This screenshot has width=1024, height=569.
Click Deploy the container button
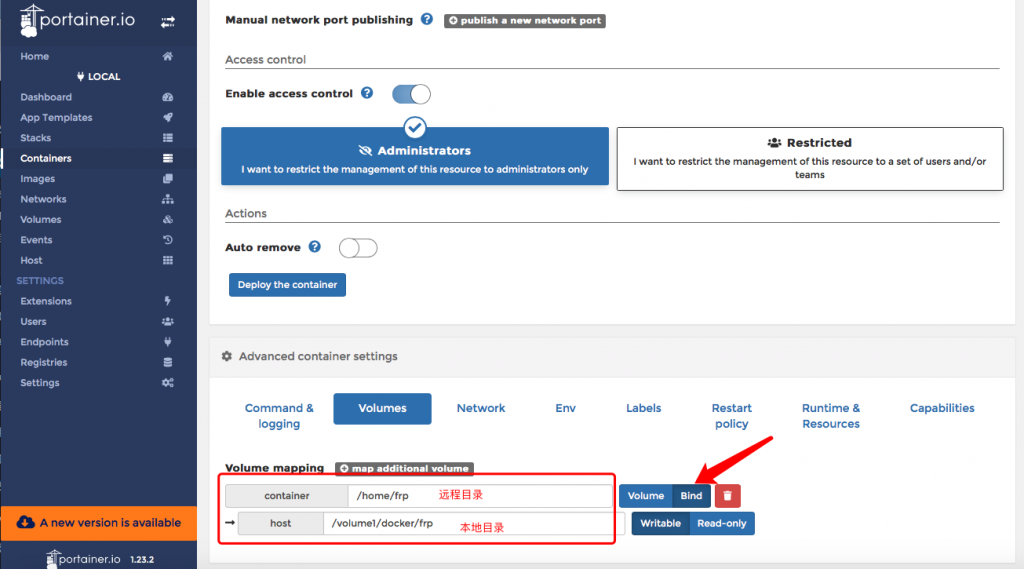click(x=287, y=285)
